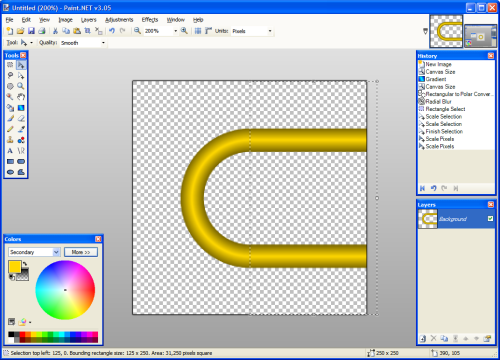The width and height of the screenshot is (500, 360).
Task: Choose the Pencil tool
Action: [x=10, y=129]
